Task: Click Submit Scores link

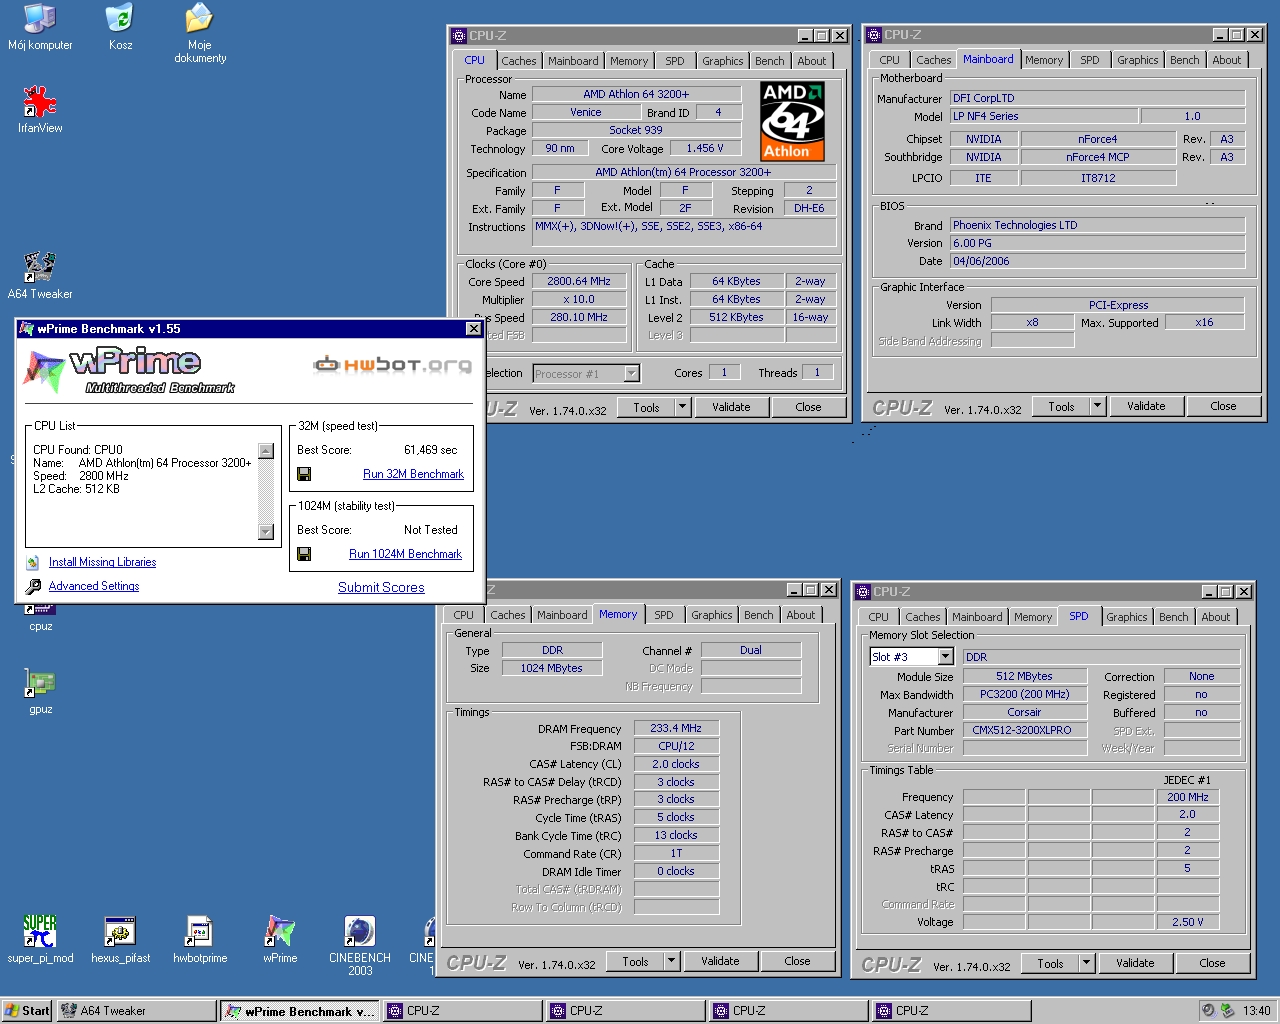Action: (381, 587)
